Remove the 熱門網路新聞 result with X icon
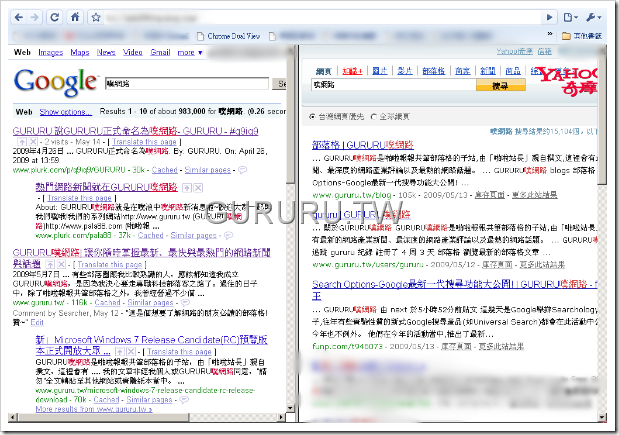This screenshot has width=619, height=435. [x=198, y=188]
